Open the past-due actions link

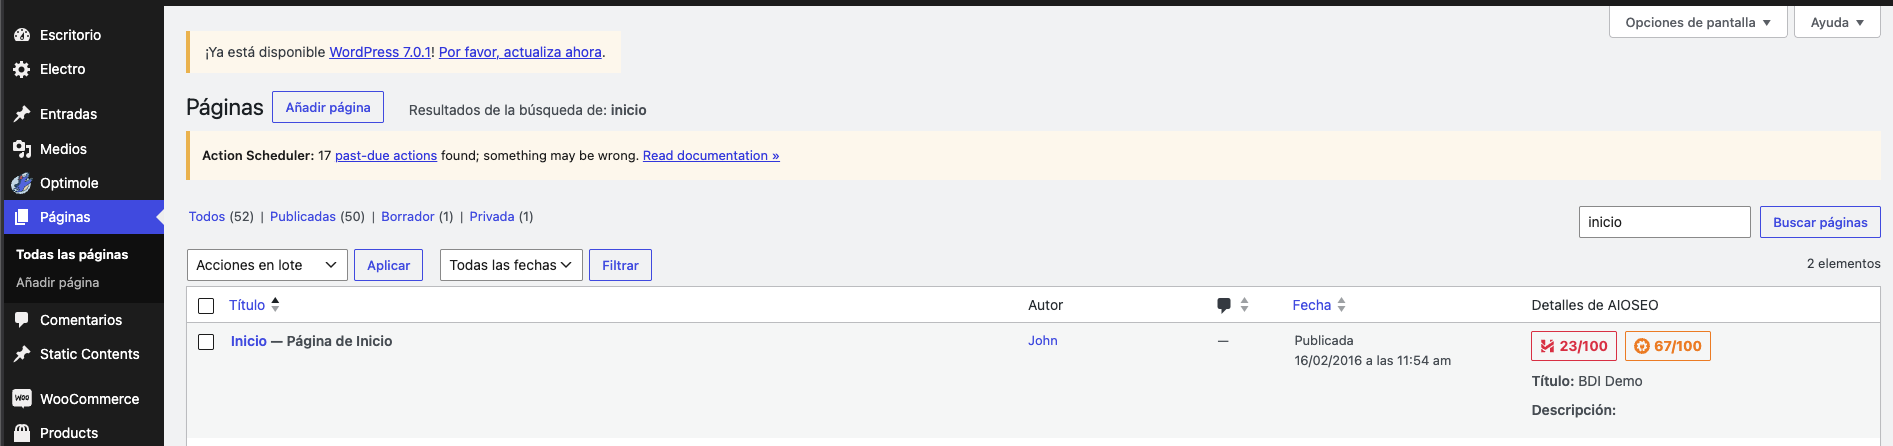click(386, 155)
